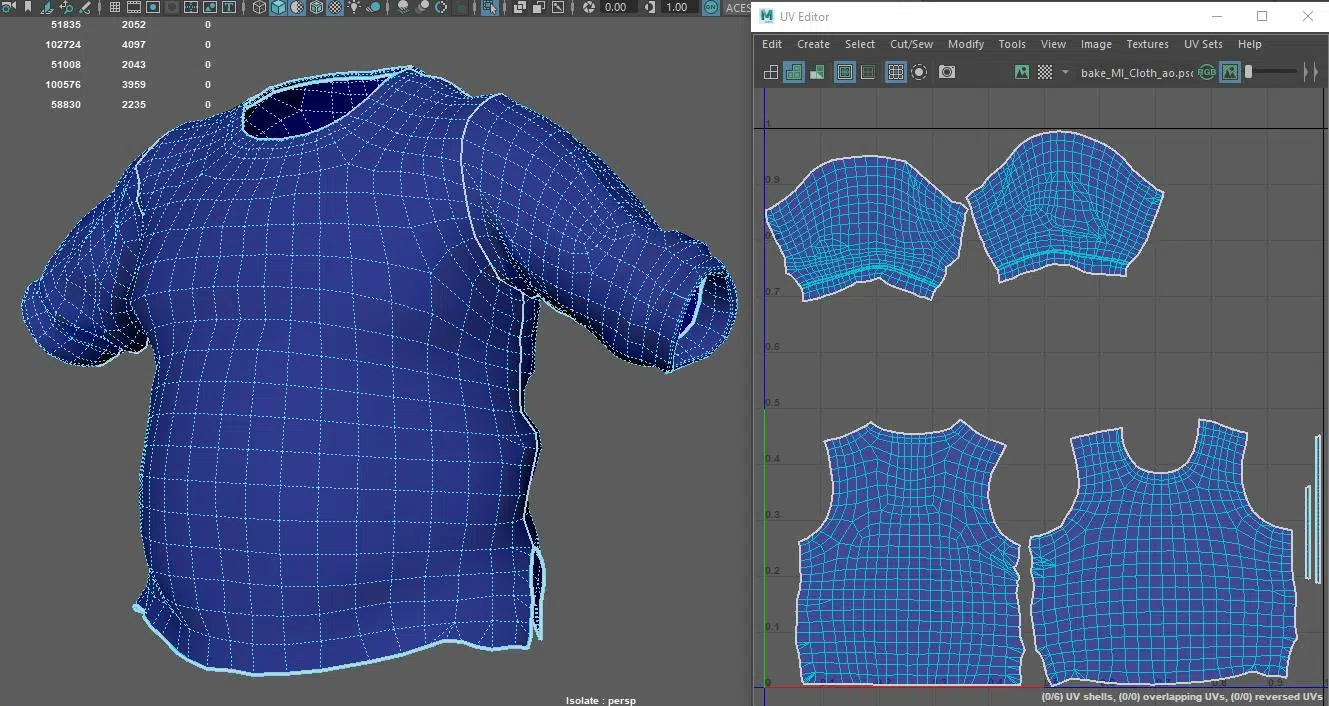Click the bookmarks icon in viewport toolbar
Viewport: 1329px width, 706px height.
[27, 8]
